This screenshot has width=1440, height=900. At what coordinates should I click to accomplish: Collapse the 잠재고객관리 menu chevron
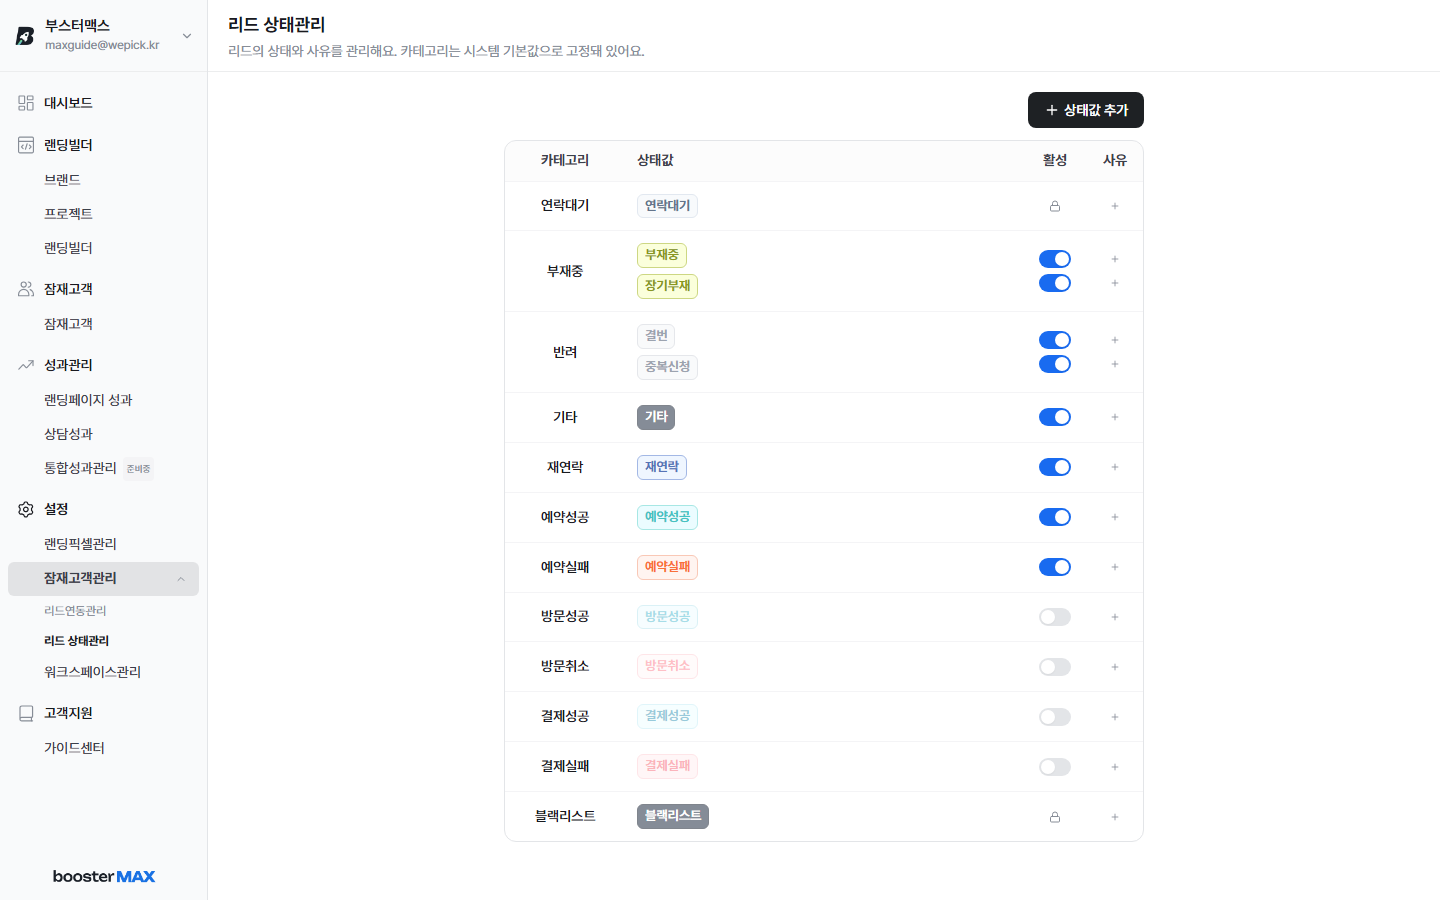pyautogui.click(x=181, y=579)
